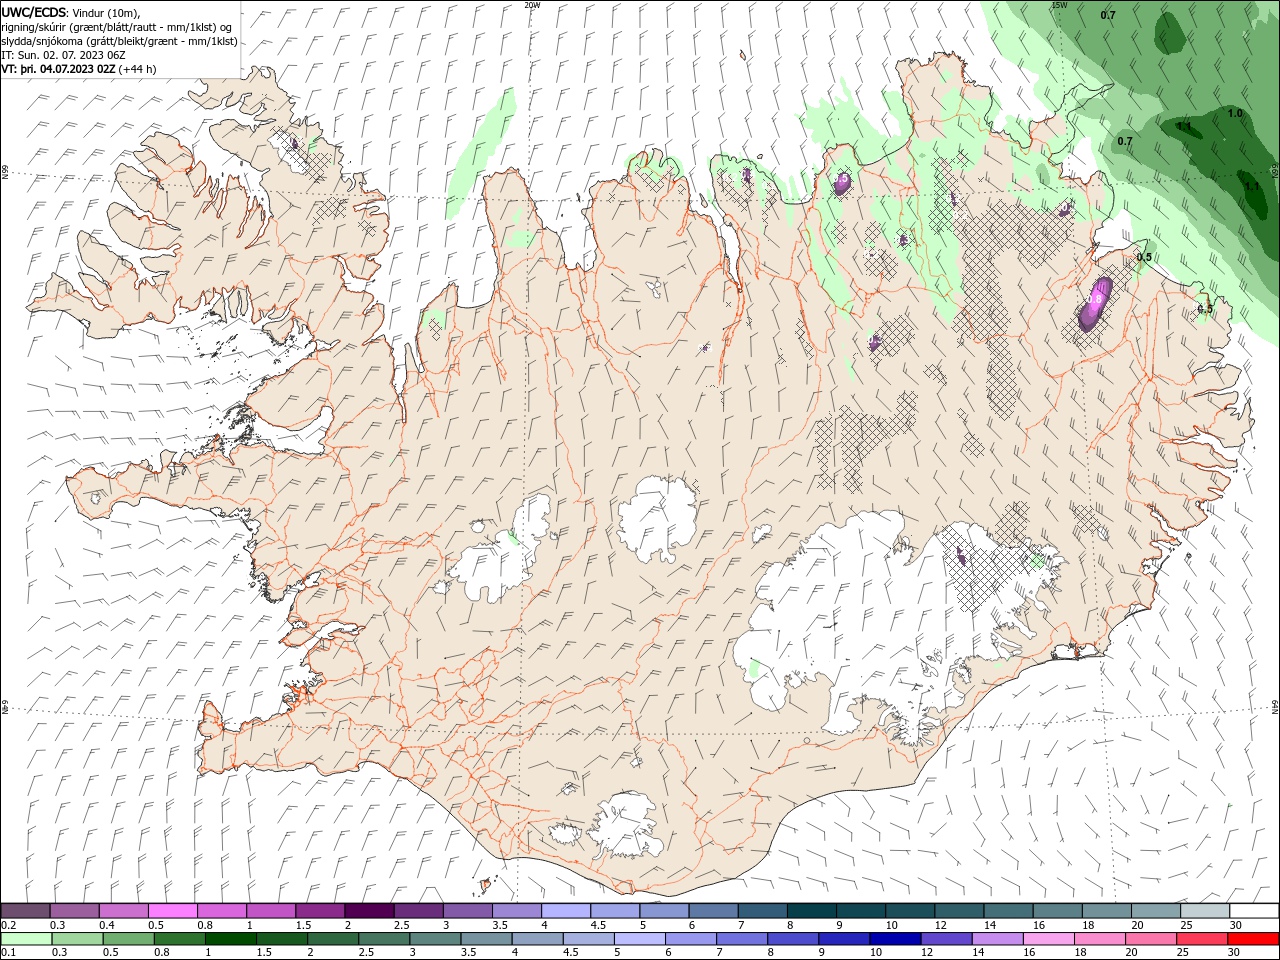Select the 0.4 swatch in the snow legend row
This screenshot has height=960, width=1280.
[x=125, y=911]
